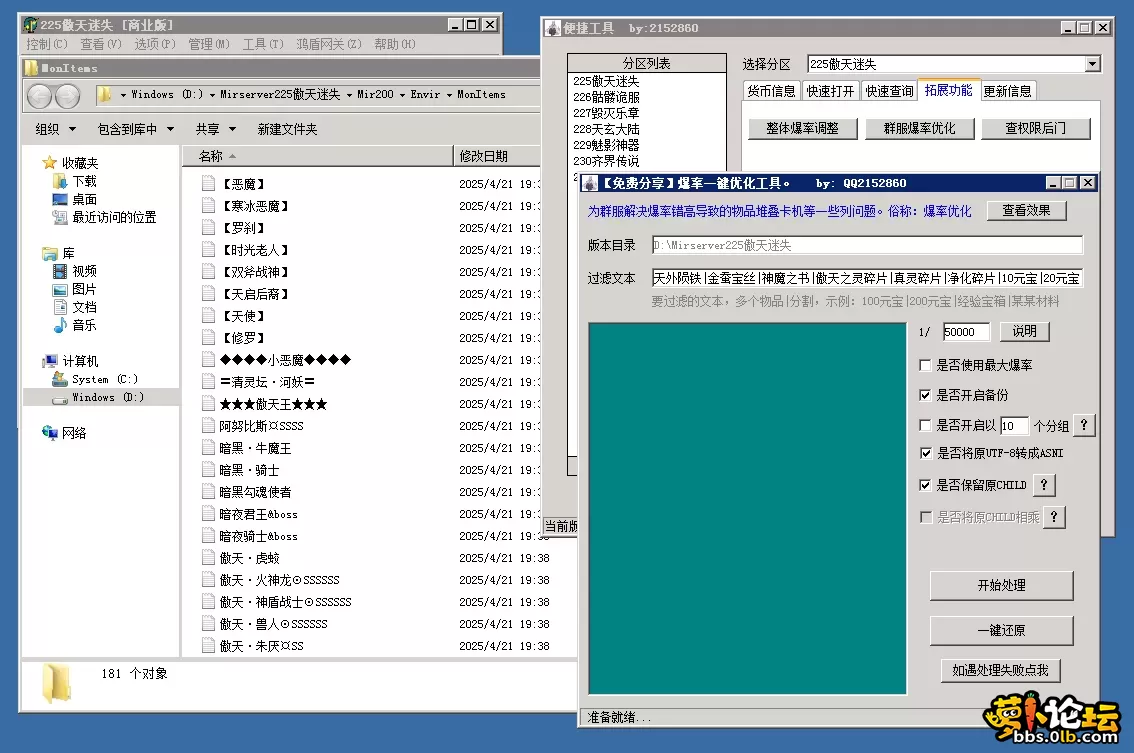
Task: Open dropdown arrow after Mirserver225傲天迷失 in path
Action: click(x=349, y=95)
